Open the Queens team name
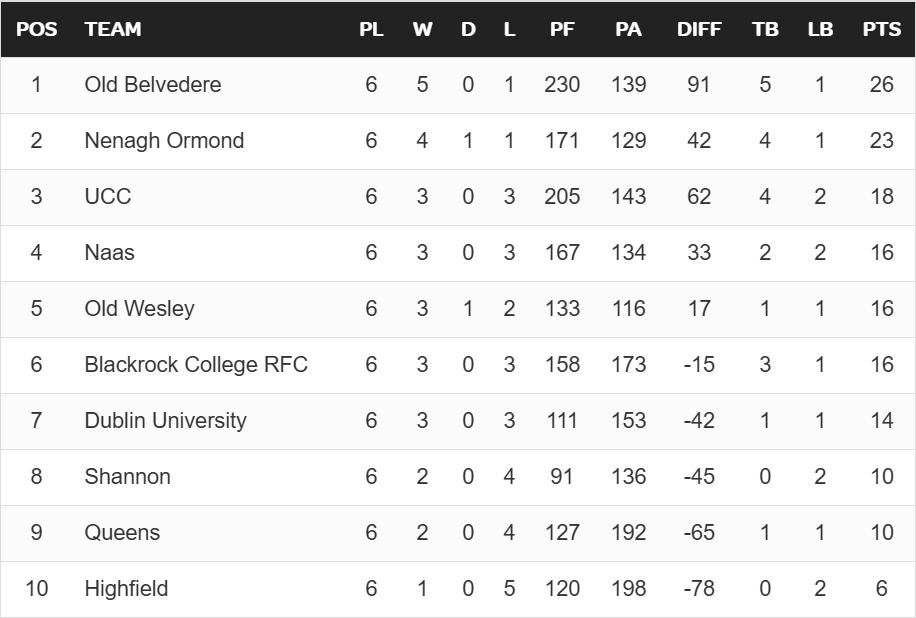916x618 pixels. pos(122,533)
